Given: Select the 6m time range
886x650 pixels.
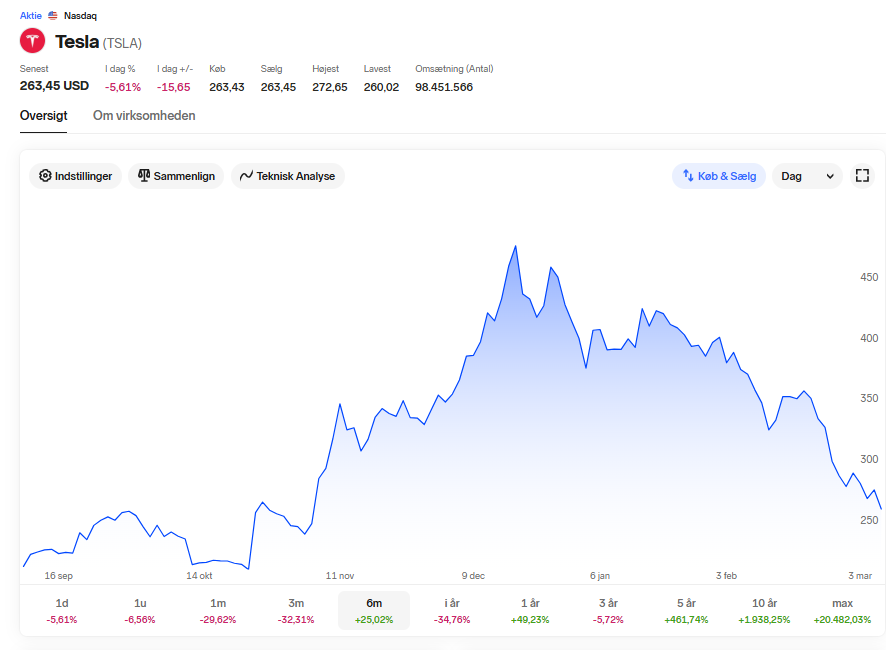Looking at the screenshot, I should click(x=373, y=610).
